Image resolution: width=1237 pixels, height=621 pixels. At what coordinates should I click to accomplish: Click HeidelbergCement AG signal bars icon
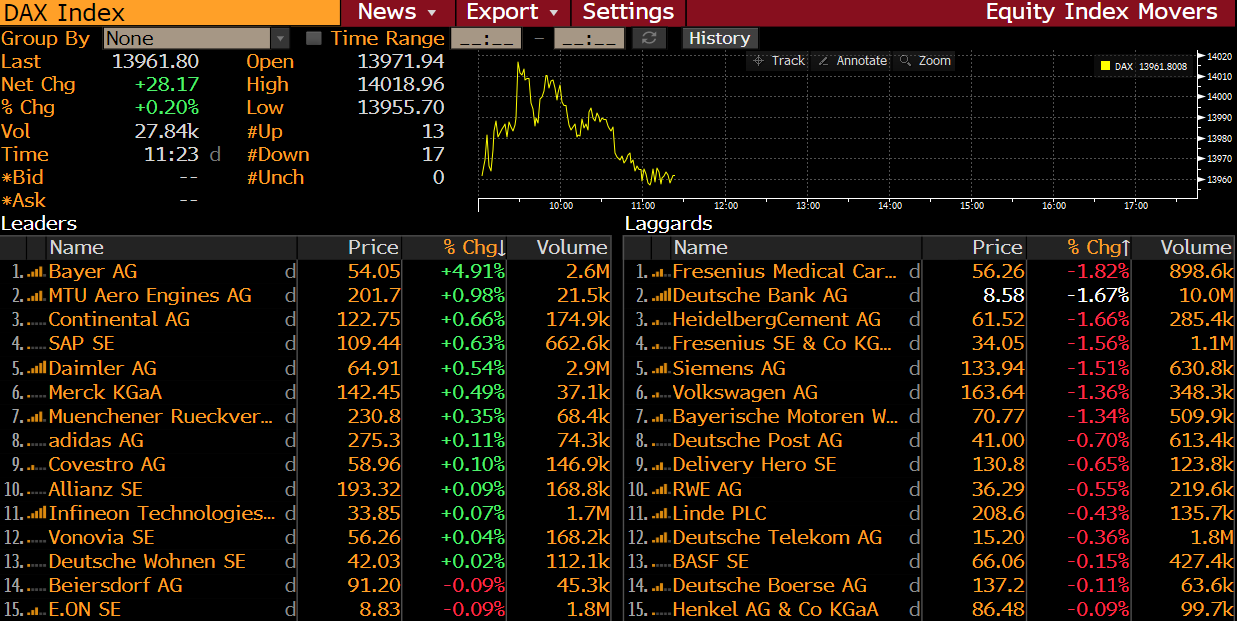(x=661, y=320)
